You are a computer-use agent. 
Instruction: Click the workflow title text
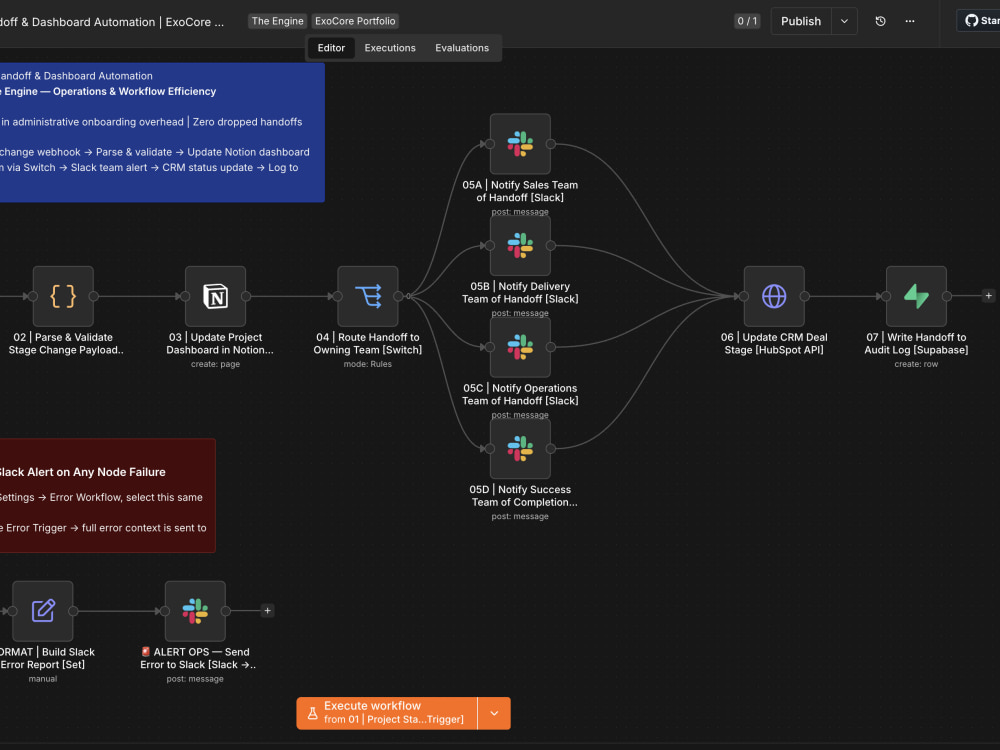coord(112,22)
